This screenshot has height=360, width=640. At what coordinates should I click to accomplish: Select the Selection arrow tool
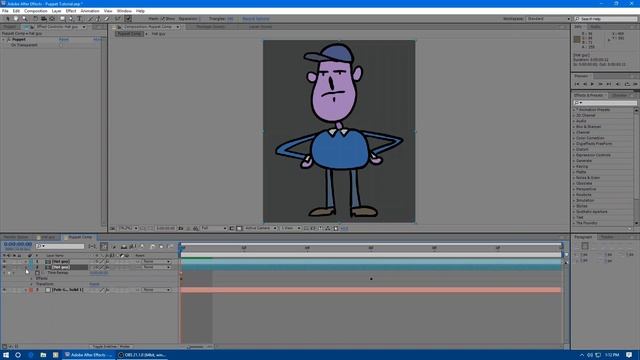click(x=7, y=19)
